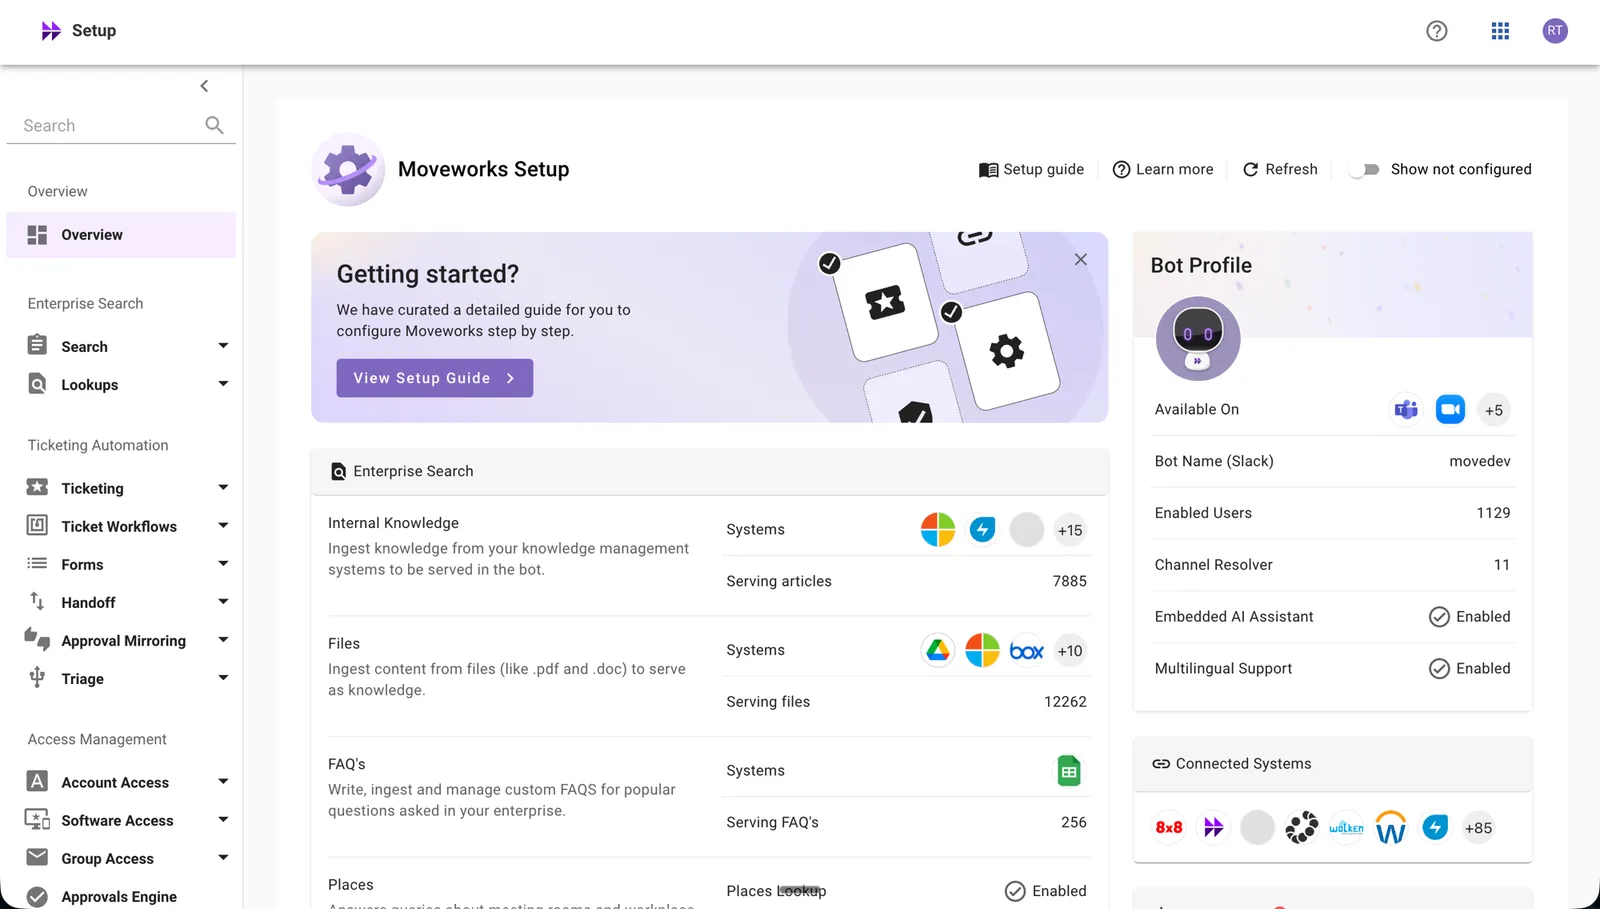Click the +5 Available On badge
The width and height of the screenshot is (1600, 909).
(x=1494, y=410)
